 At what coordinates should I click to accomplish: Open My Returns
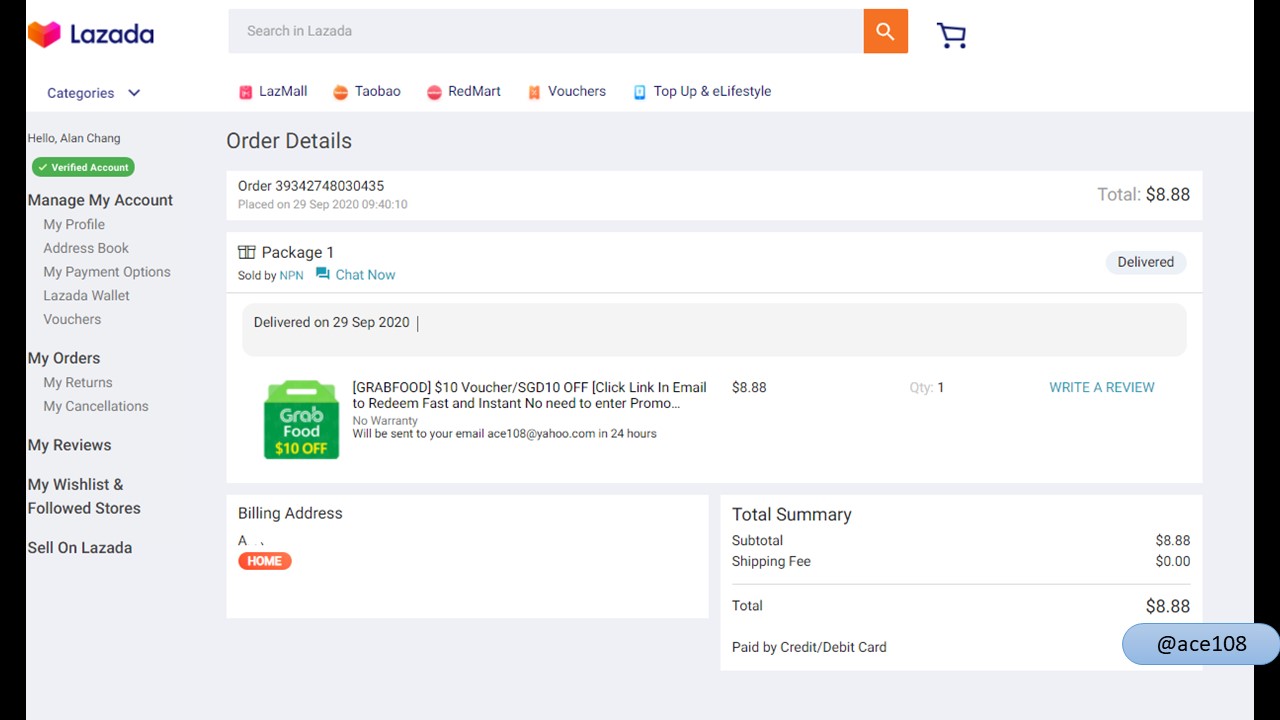coord(78,382)
